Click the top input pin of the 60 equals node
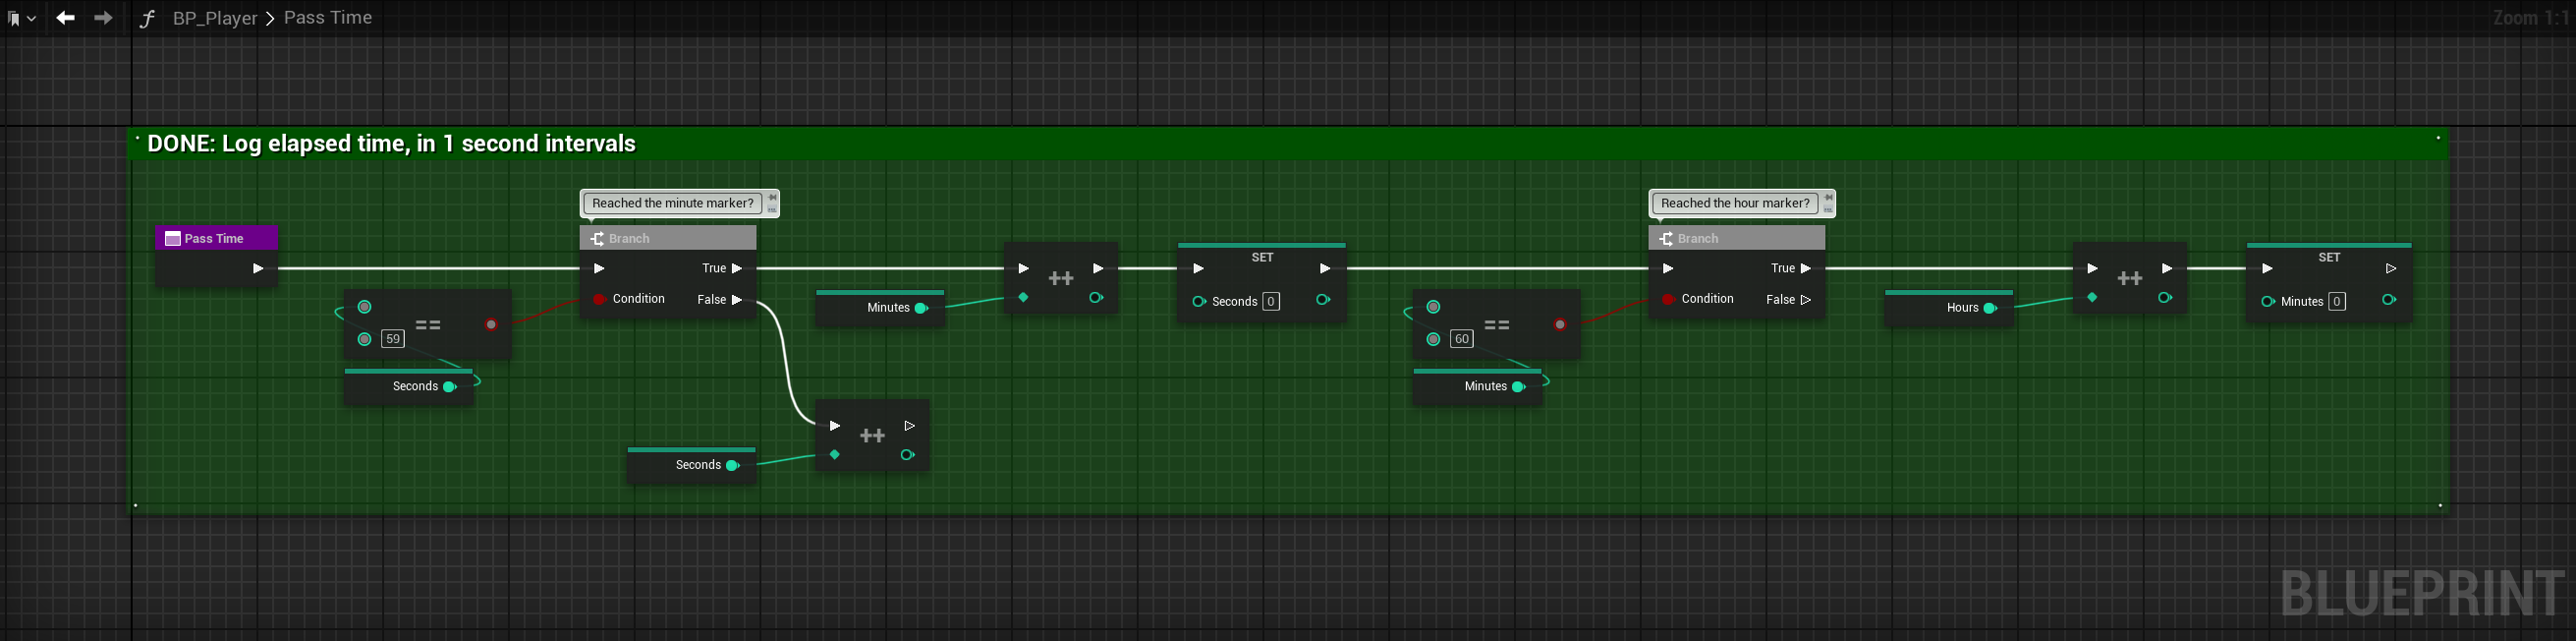The image size is (2576, 641). (x=1434, y=307)
